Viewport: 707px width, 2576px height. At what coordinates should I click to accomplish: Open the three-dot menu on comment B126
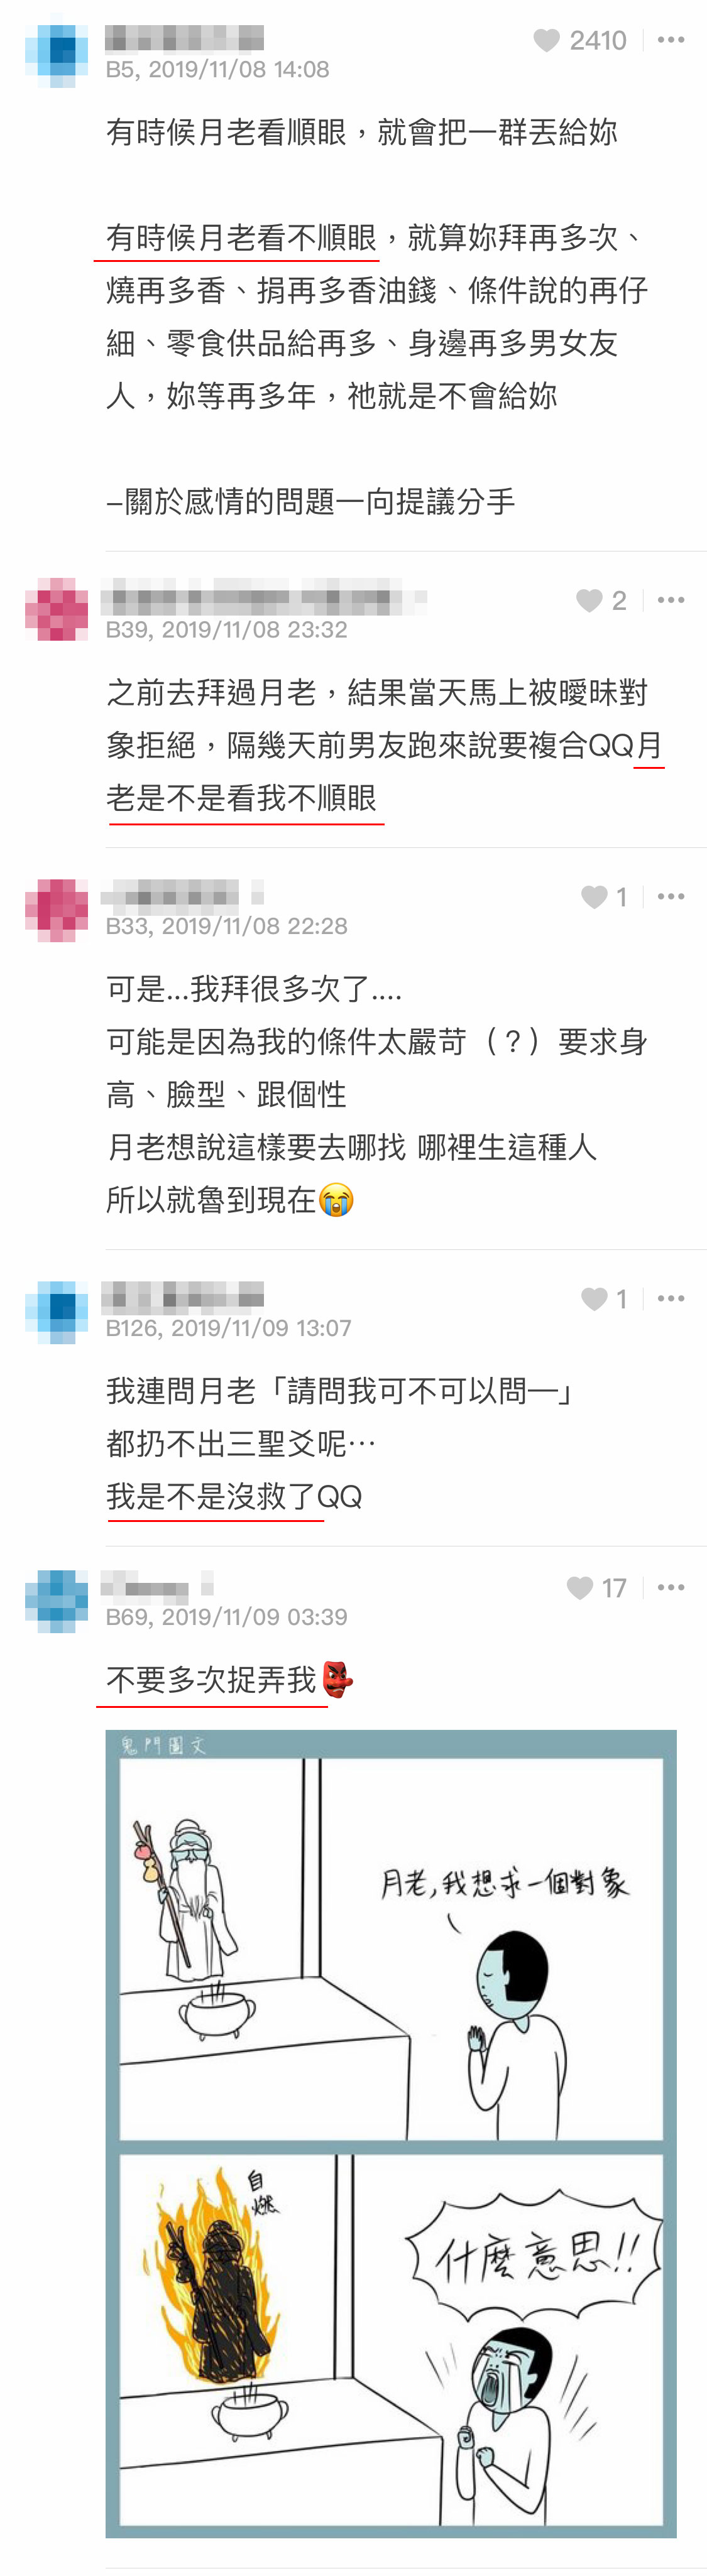pos(671,1298)
